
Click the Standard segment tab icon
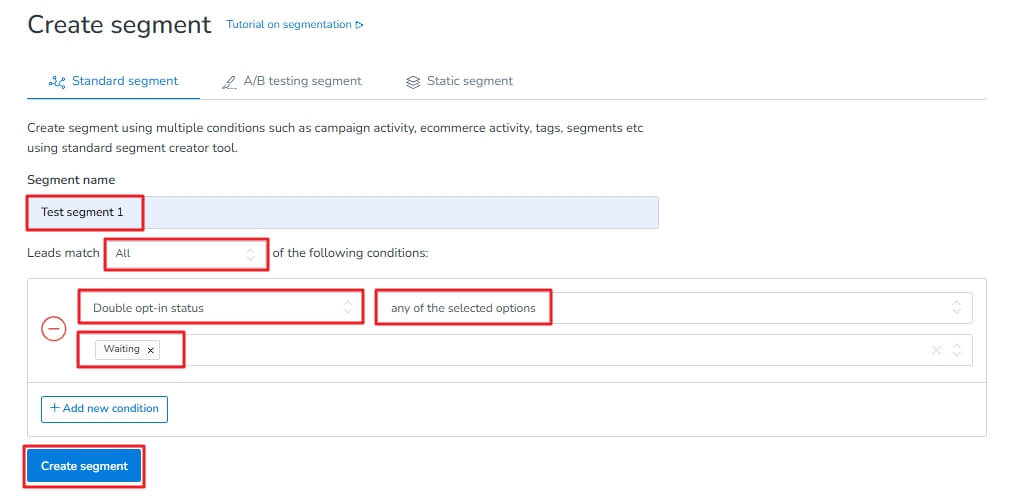click(57, 81)
